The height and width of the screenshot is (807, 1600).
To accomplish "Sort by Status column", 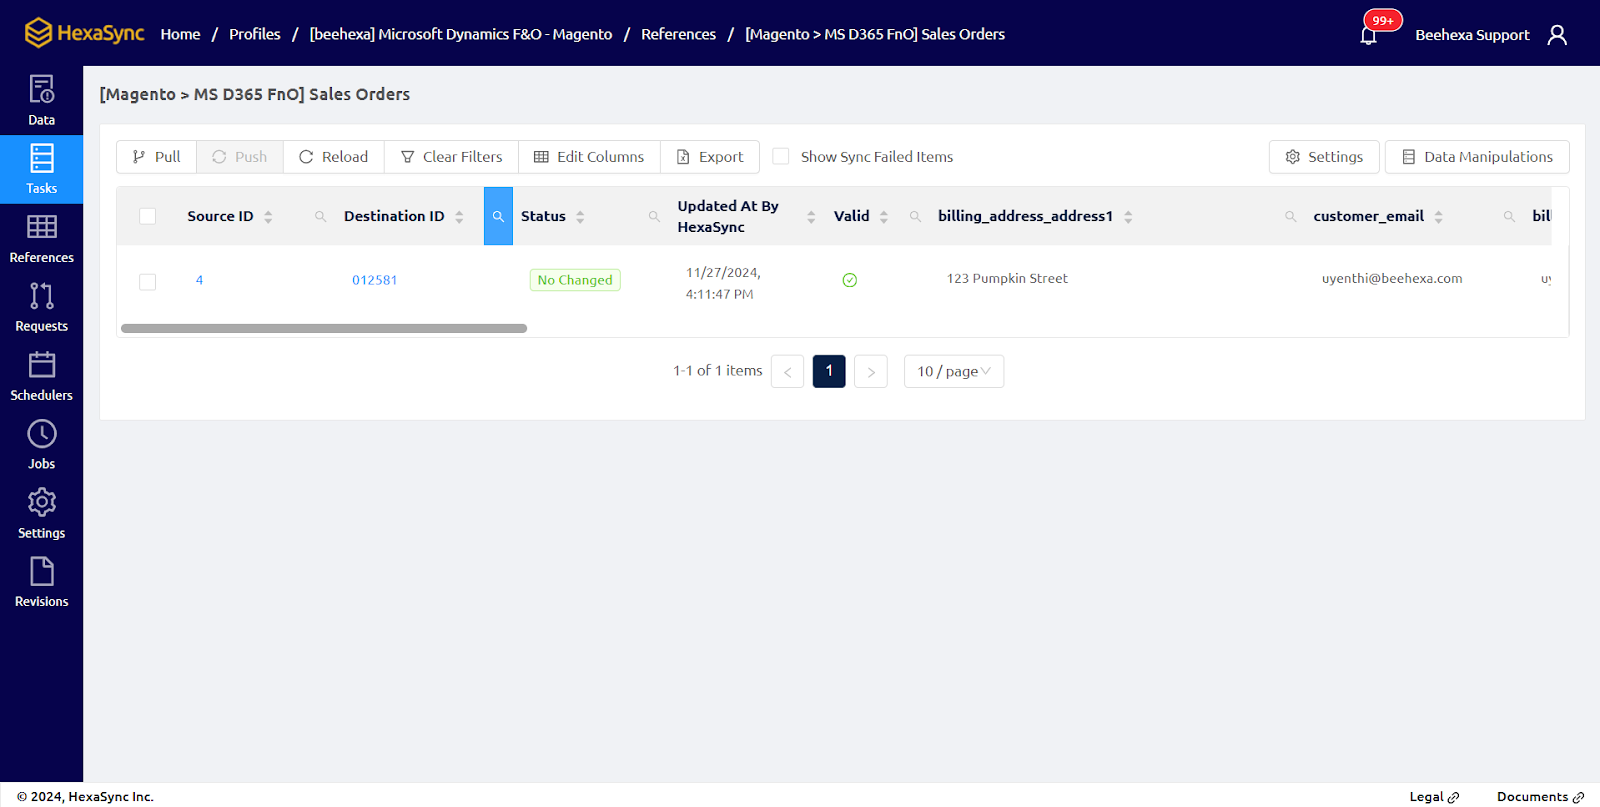I will [x=580, y=216].
